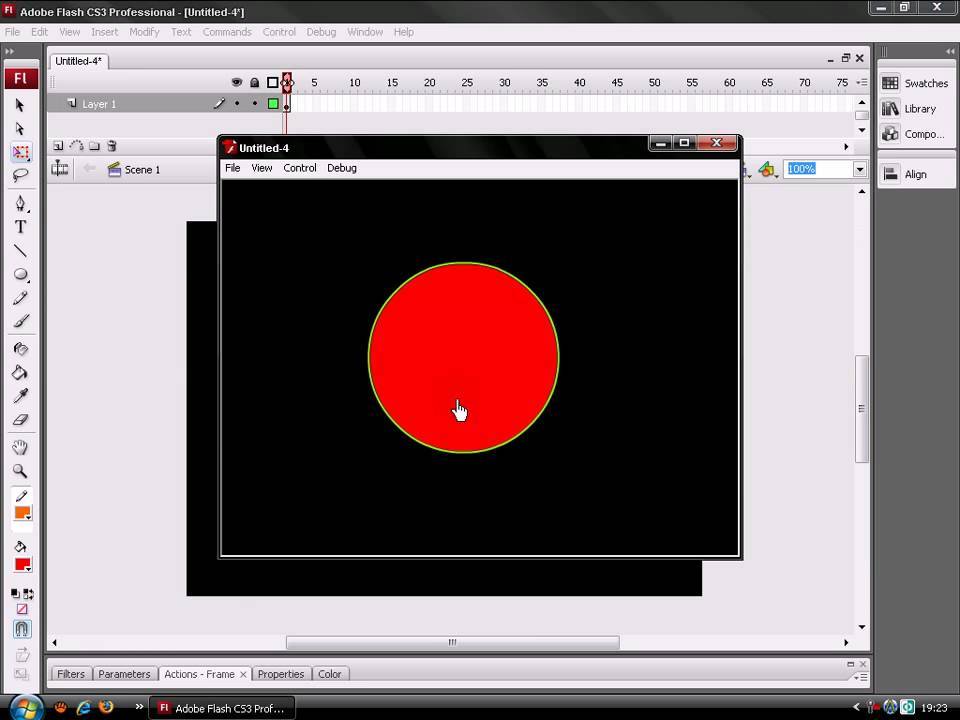Open the red fill color swatch
This screenshot has height=720, width=960.
click(21, 565)
